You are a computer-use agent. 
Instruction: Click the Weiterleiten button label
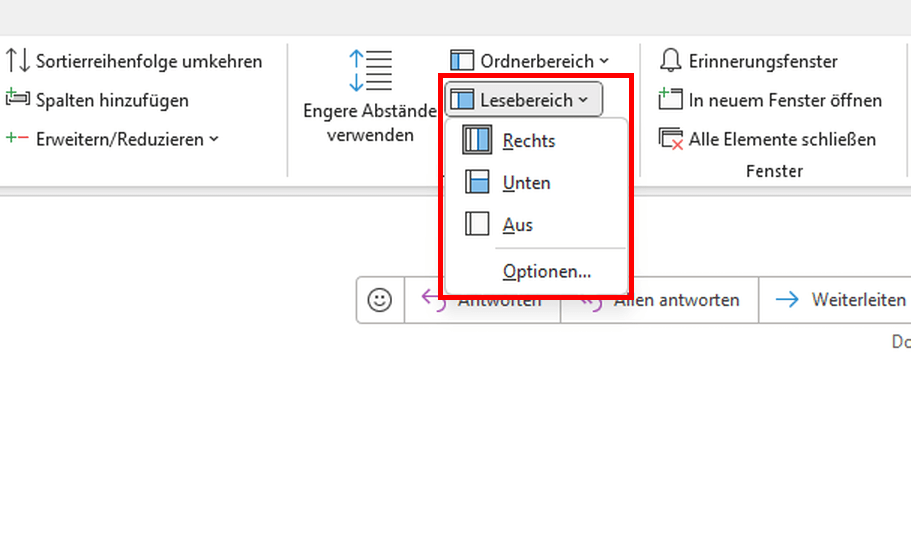point(859,300)
